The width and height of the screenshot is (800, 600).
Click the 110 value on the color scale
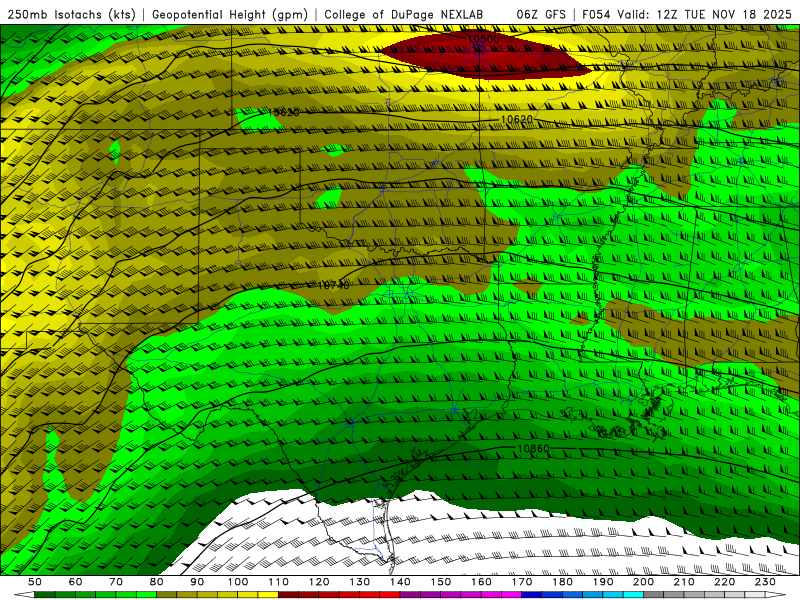pos(279,582)
